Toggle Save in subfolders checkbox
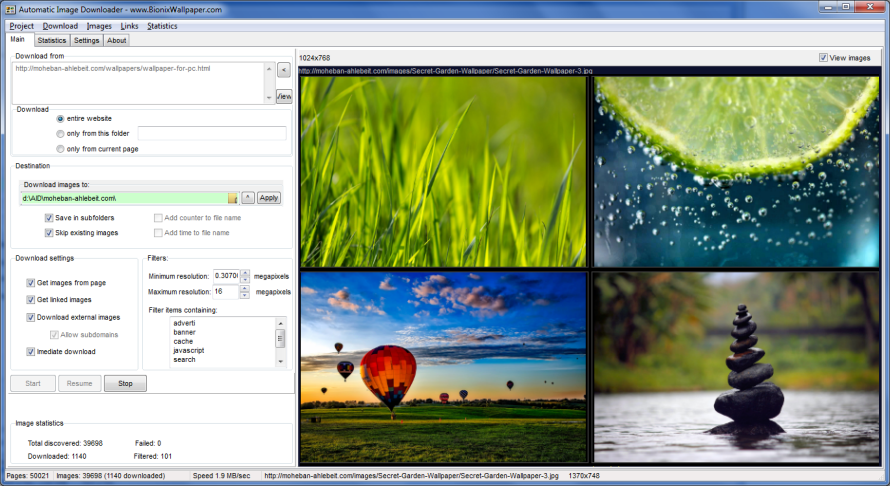The width and height of the screenshot is (890, 486). tap(50, 217)
